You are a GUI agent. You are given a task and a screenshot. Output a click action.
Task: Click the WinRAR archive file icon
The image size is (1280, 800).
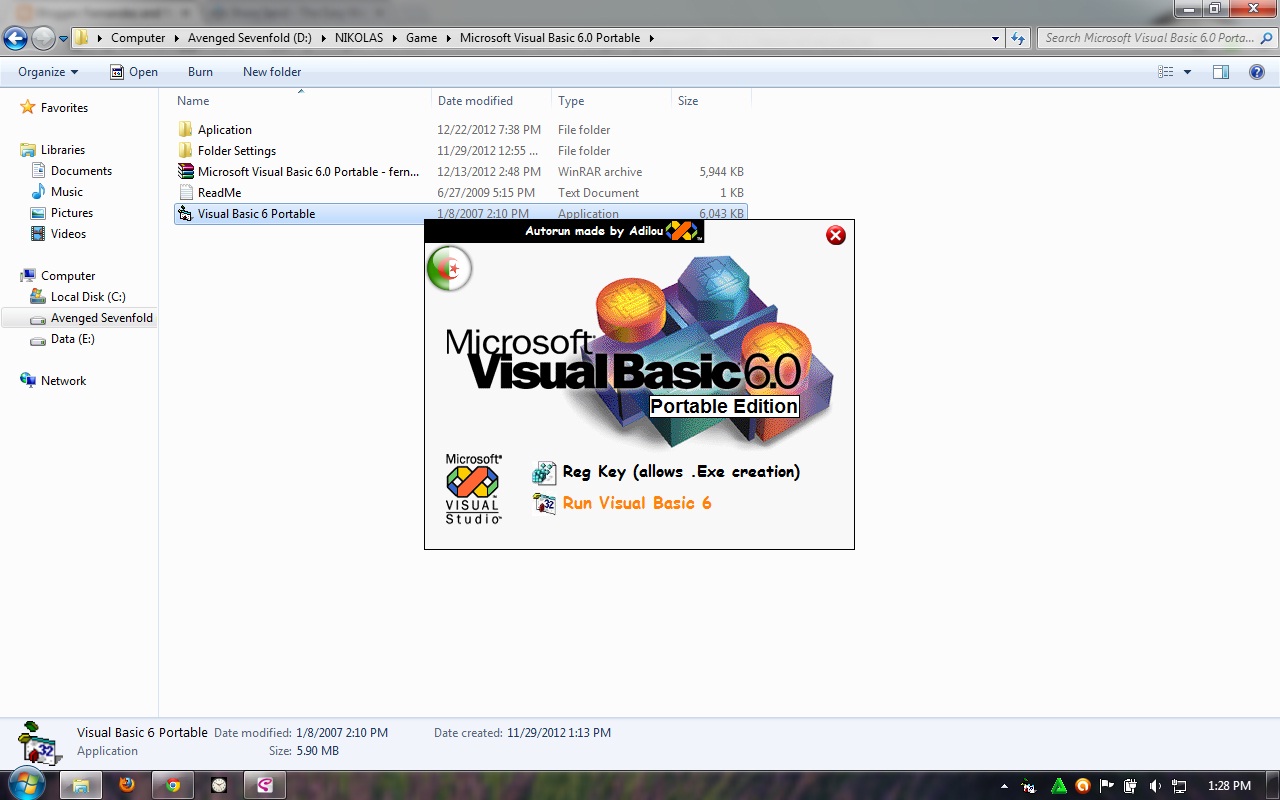pos(185,172)
